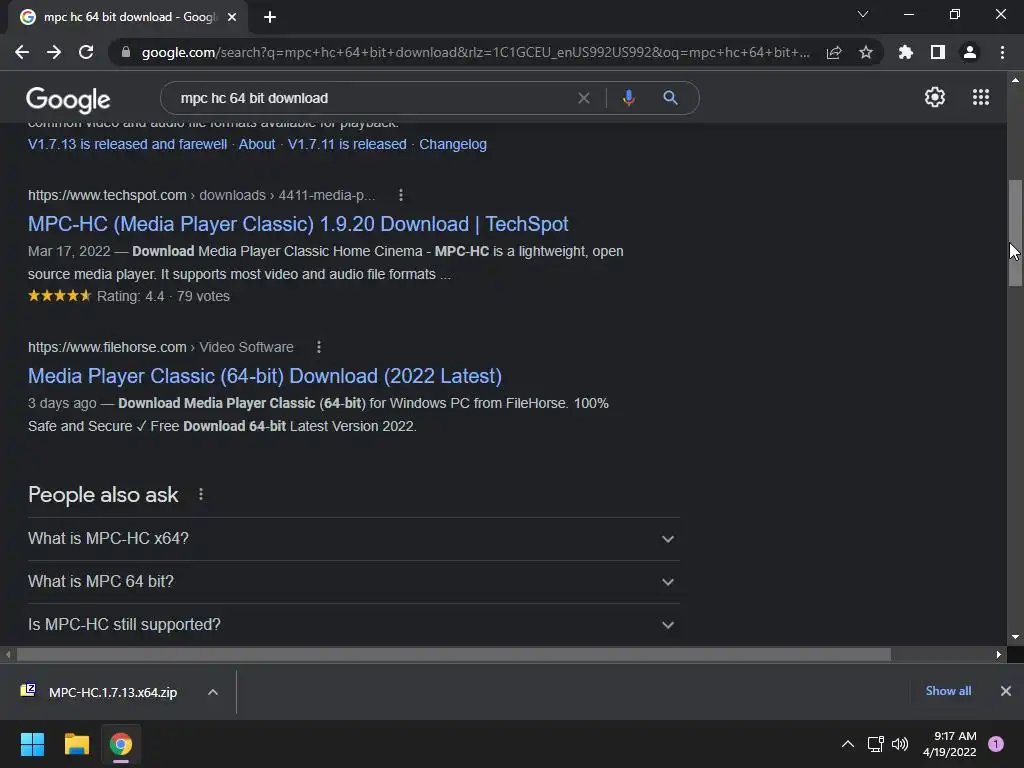1024x768 pixels.
Task: Go to the Google logo homepage
Action: coord(68,99)
